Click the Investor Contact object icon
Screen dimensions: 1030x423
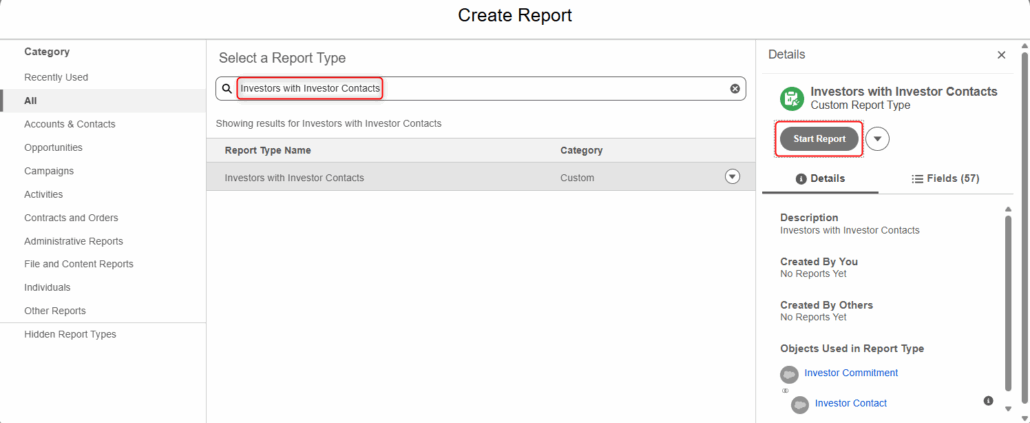click(x=800, y=405)
